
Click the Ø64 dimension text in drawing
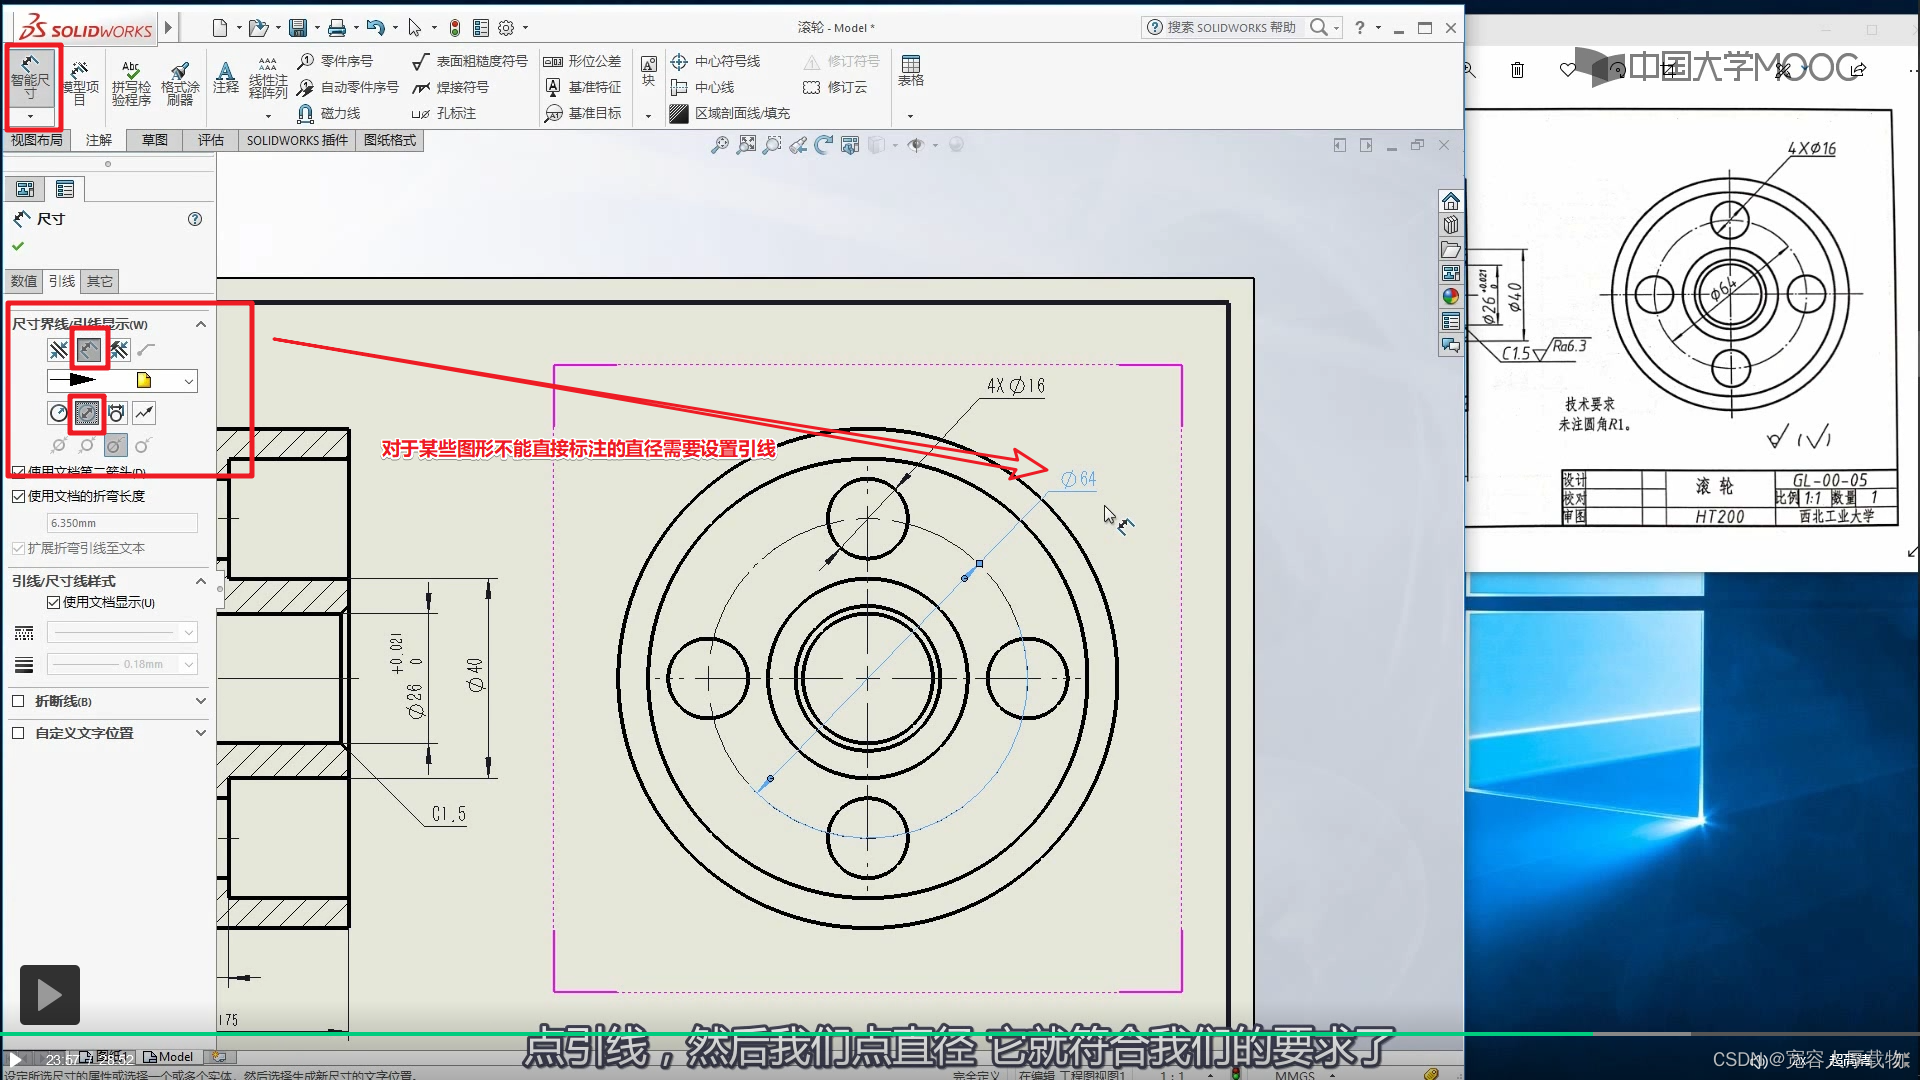(1078, 480)
